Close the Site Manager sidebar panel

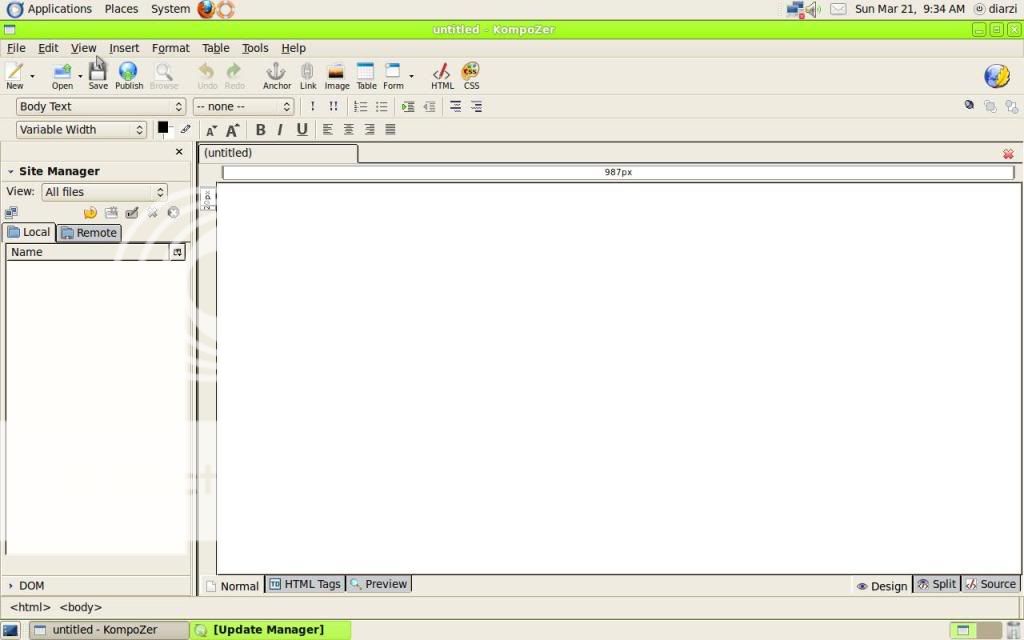179,152
